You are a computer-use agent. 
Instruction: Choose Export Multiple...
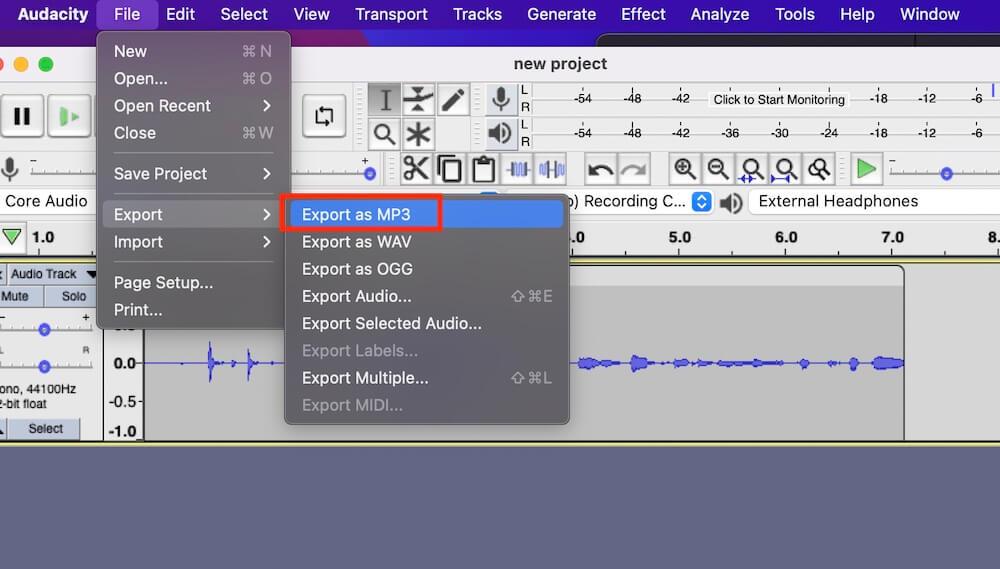point(426,378)
